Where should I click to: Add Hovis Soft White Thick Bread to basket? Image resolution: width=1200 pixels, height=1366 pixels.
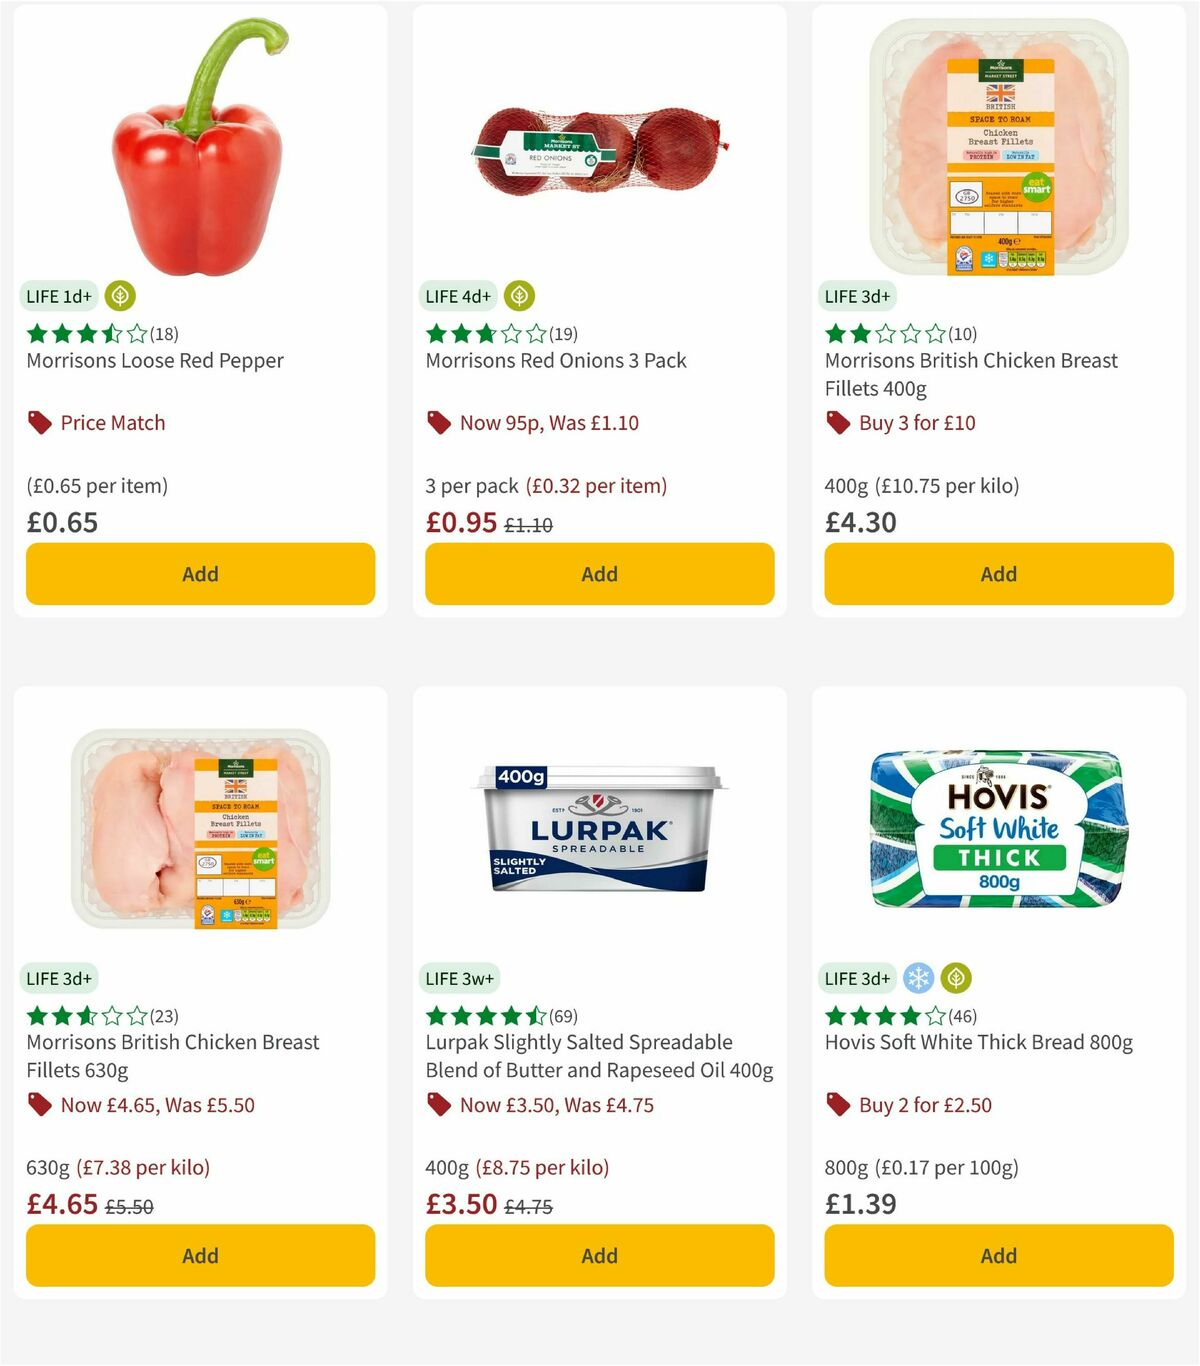point(997,1255)
